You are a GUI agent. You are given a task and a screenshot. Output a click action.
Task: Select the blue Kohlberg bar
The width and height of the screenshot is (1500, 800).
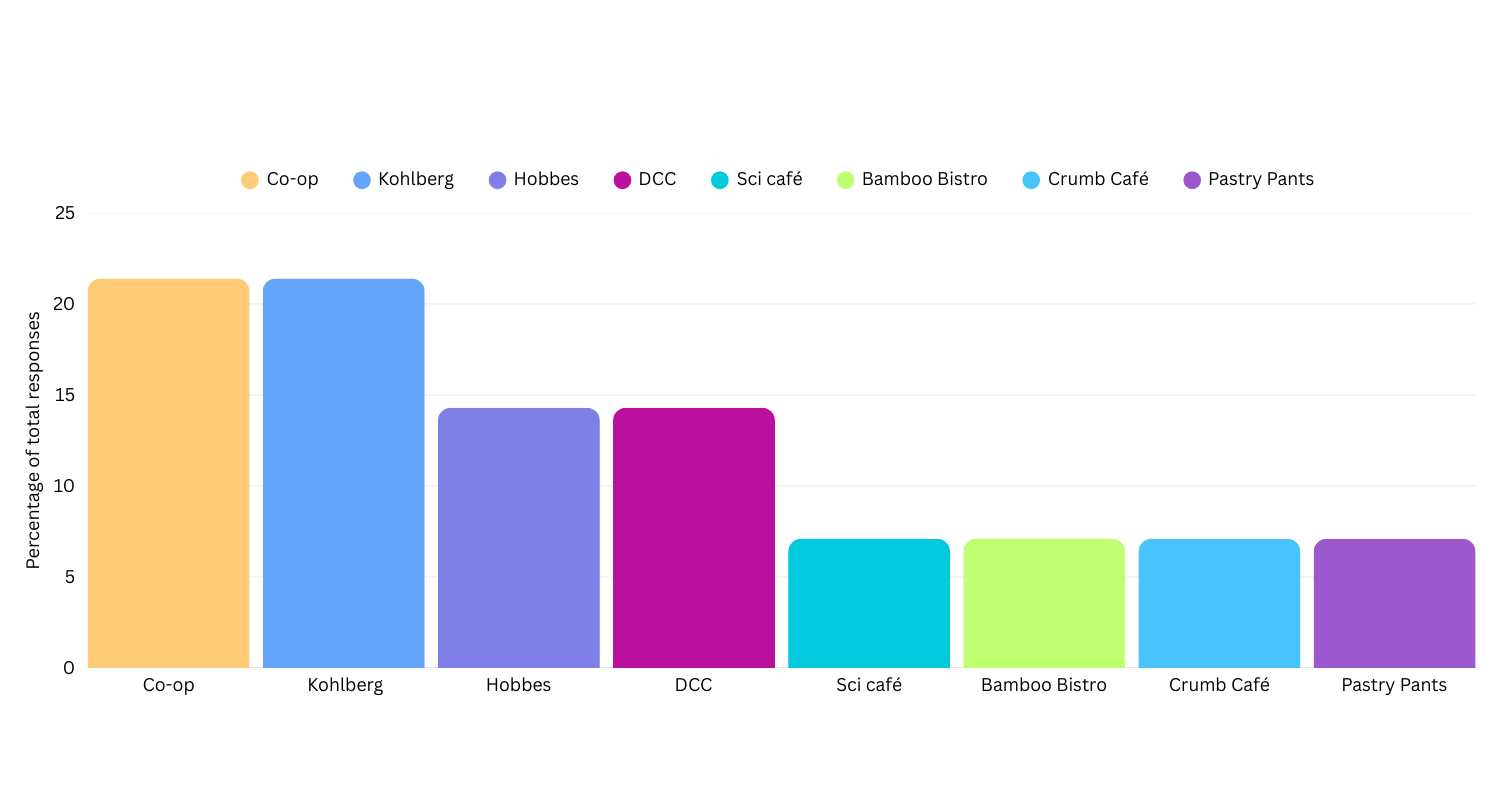(344, 473)
